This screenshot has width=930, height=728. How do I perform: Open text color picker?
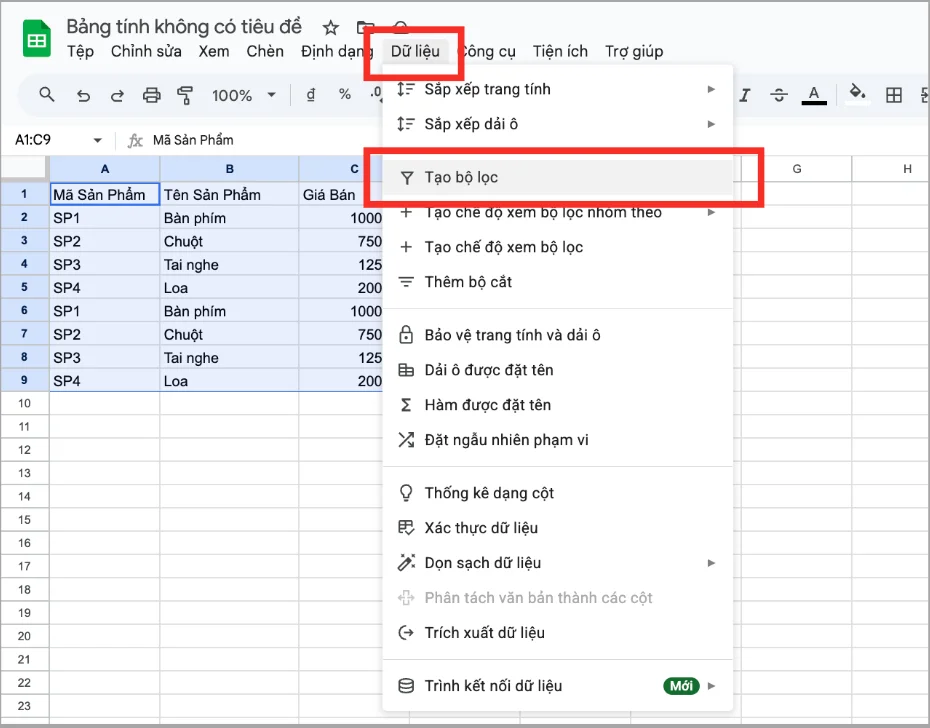[814, 95]
